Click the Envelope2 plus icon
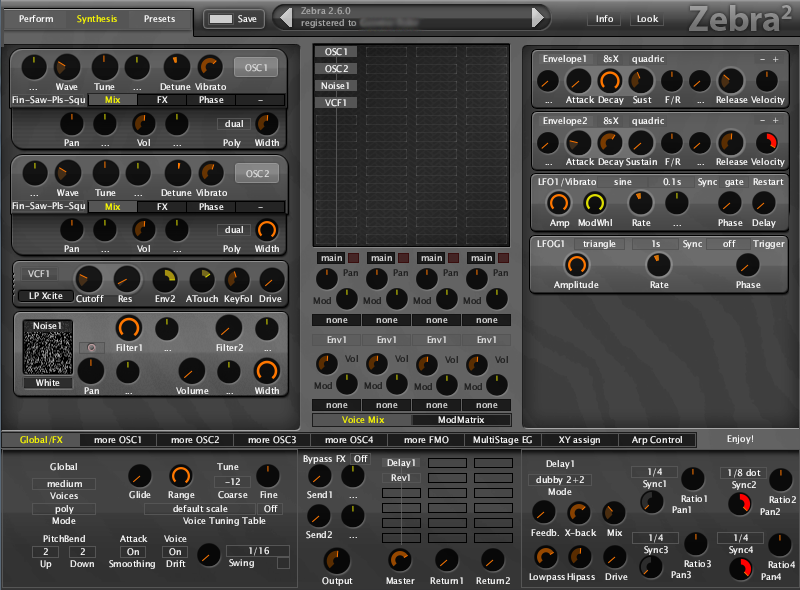 tap(776, 121)
